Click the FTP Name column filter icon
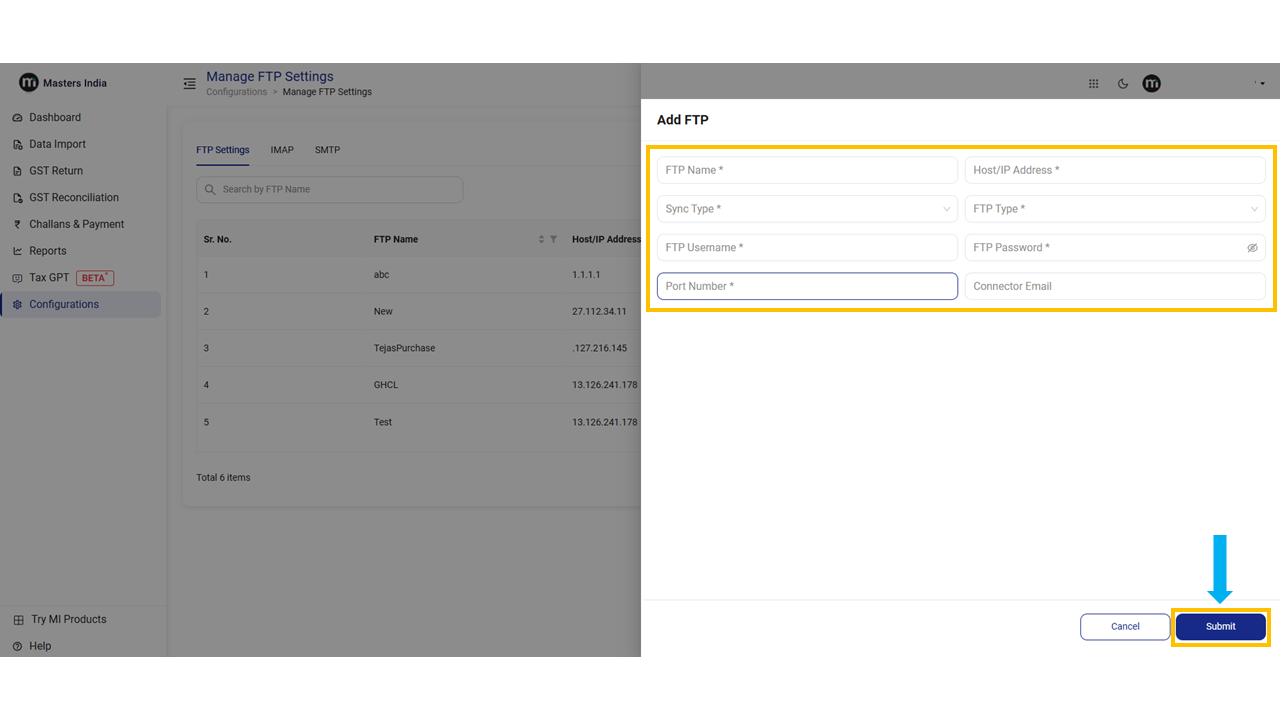 554,240
